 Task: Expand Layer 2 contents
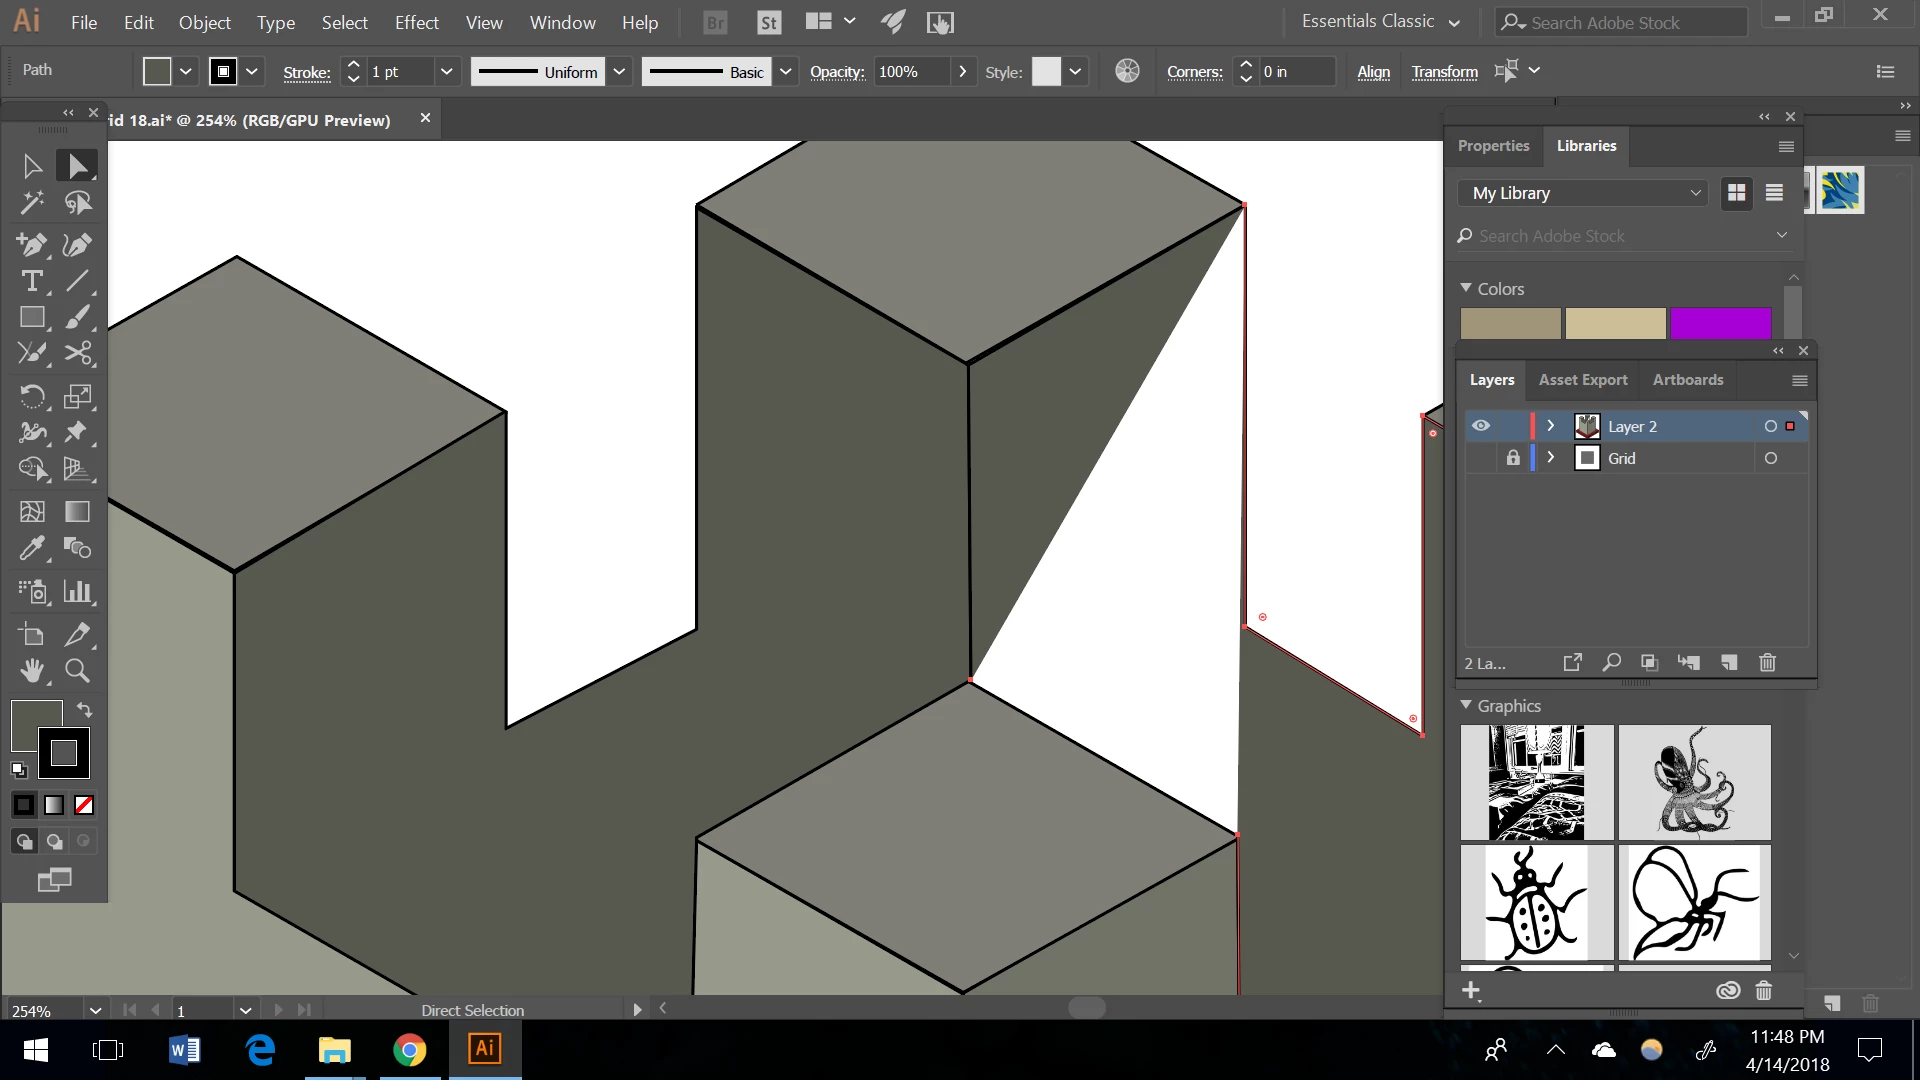(1551, 426)
